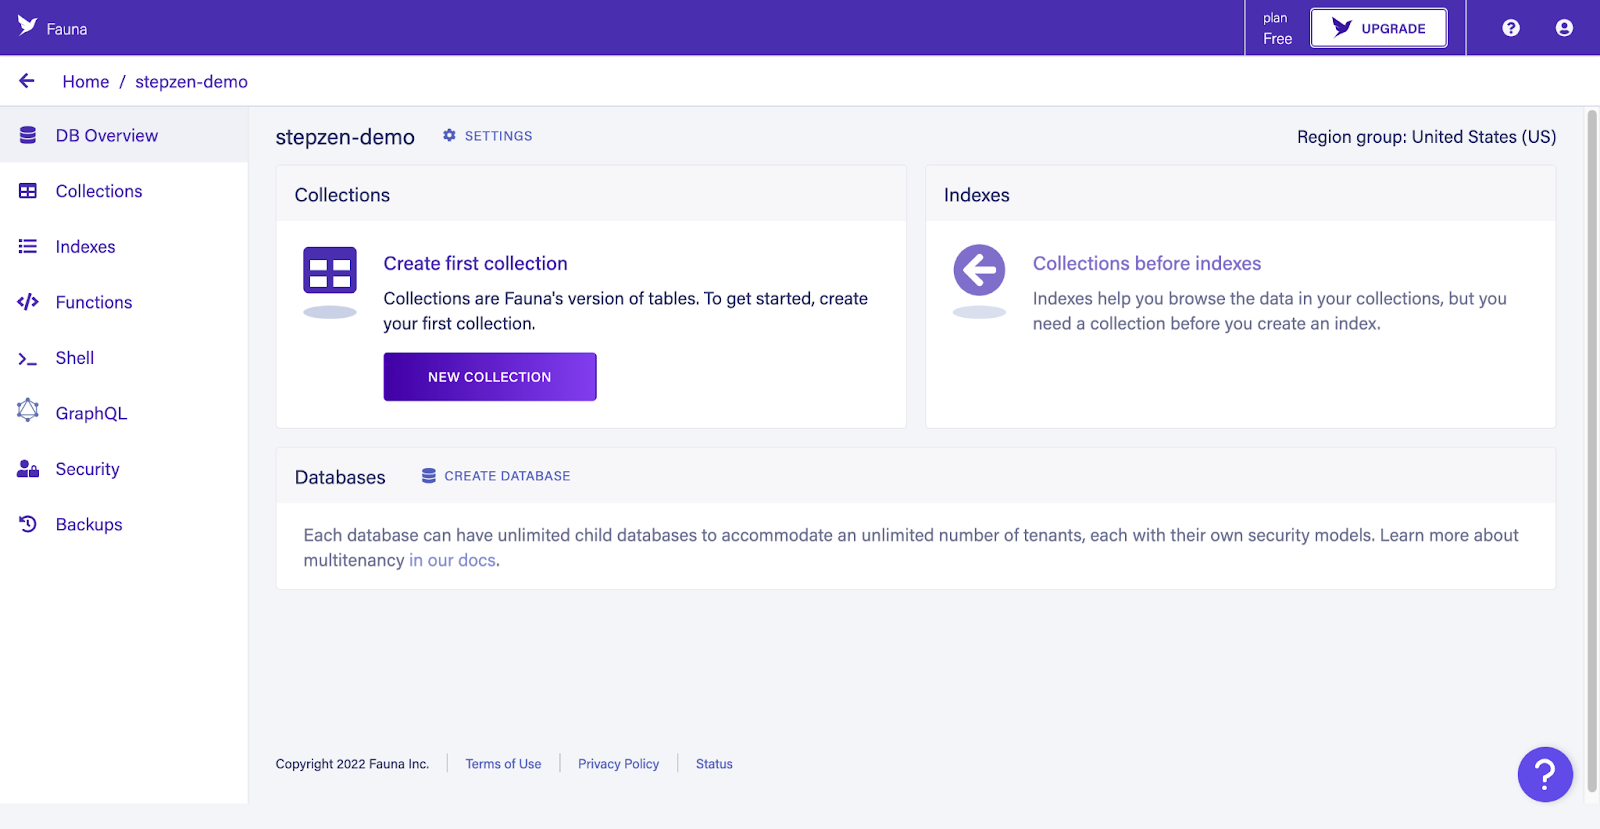Screen dimensions: 1600x829
Task: Click 'Create first collection' heading
Action: click(x=475, y=263)
